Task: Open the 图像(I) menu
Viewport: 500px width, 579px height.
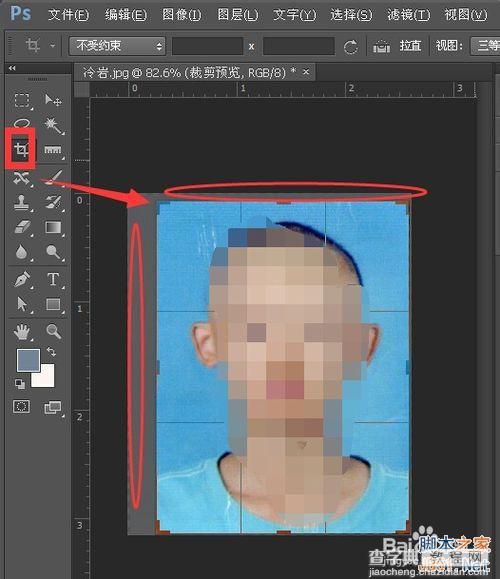Action: 182,15
